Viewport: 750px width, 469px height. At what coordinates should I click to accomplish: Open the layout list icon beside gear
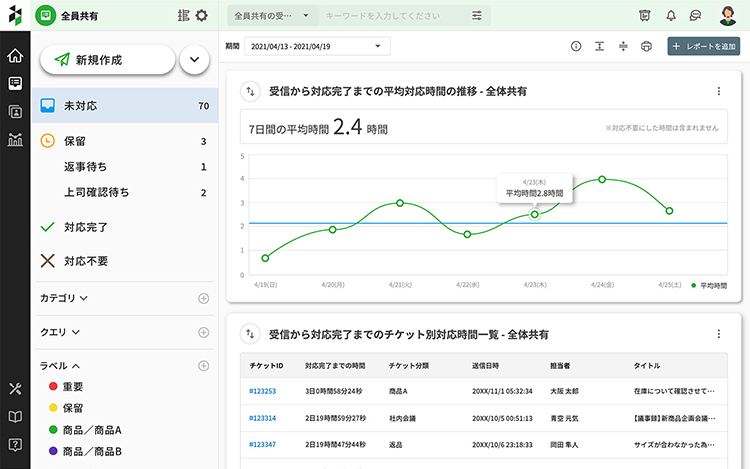click(184, 15)
